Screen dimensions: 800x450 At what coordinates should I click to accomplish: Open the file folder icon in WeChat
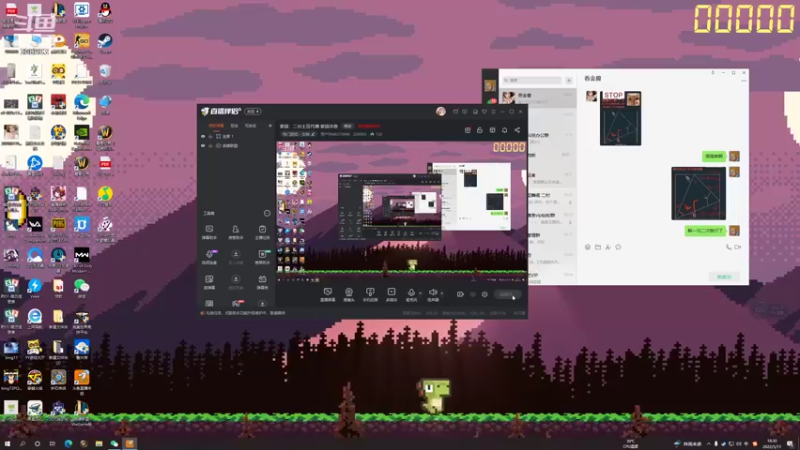(598, 247)
